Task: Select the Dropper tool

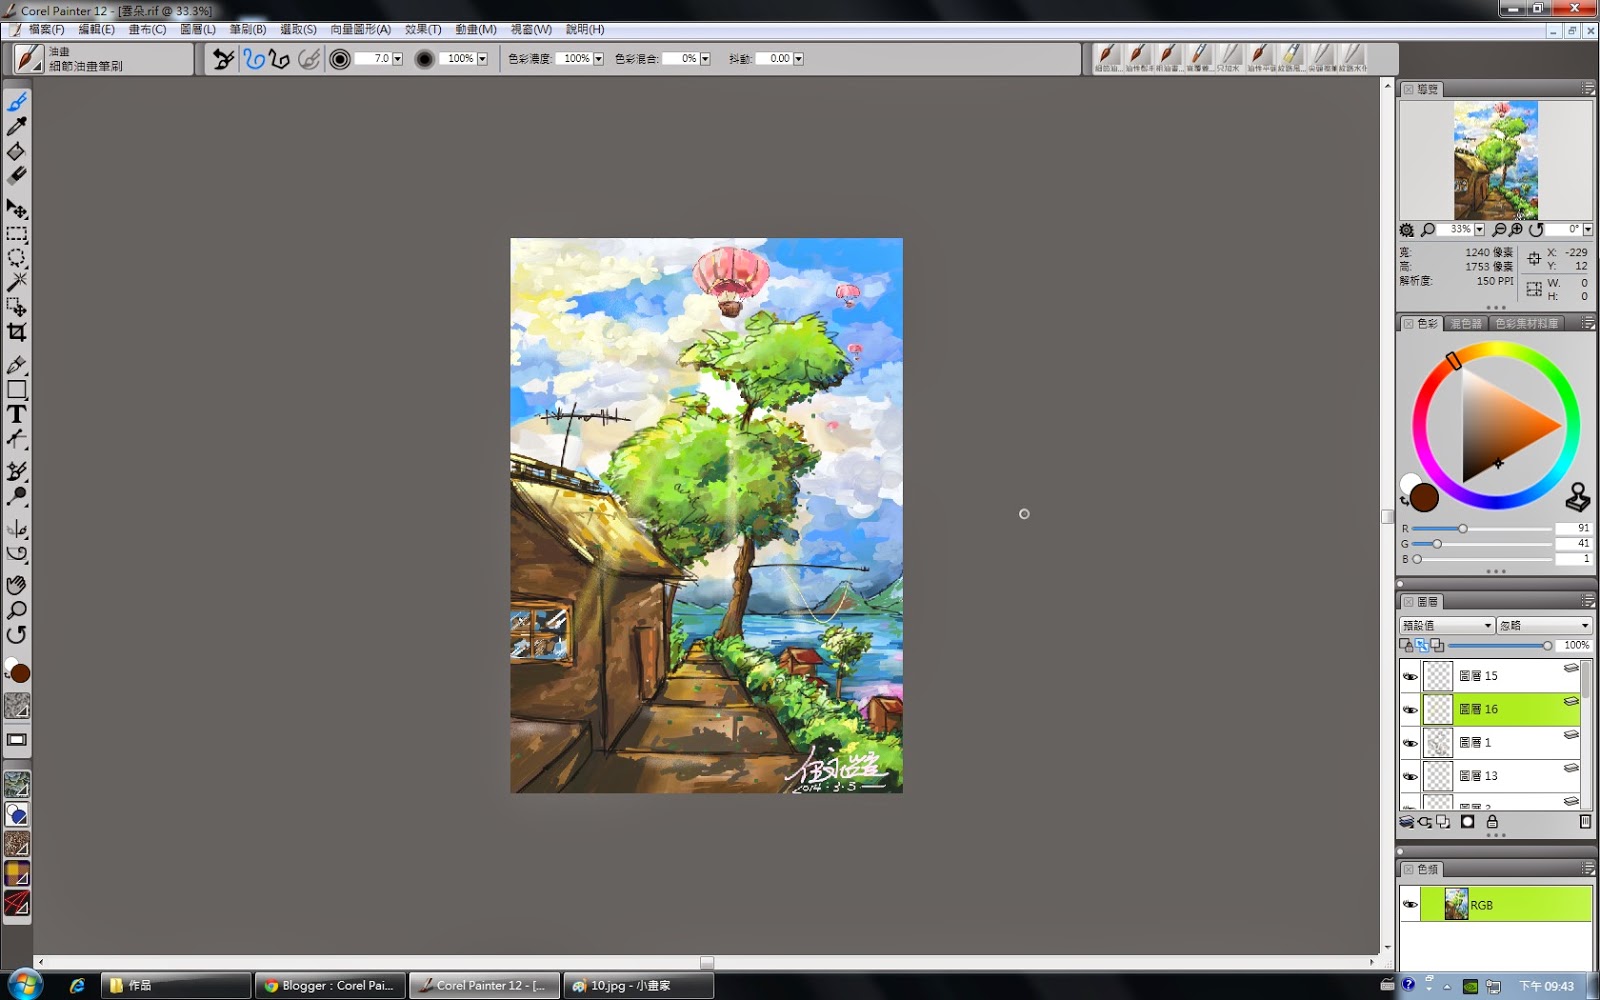Action: [16, 128]
